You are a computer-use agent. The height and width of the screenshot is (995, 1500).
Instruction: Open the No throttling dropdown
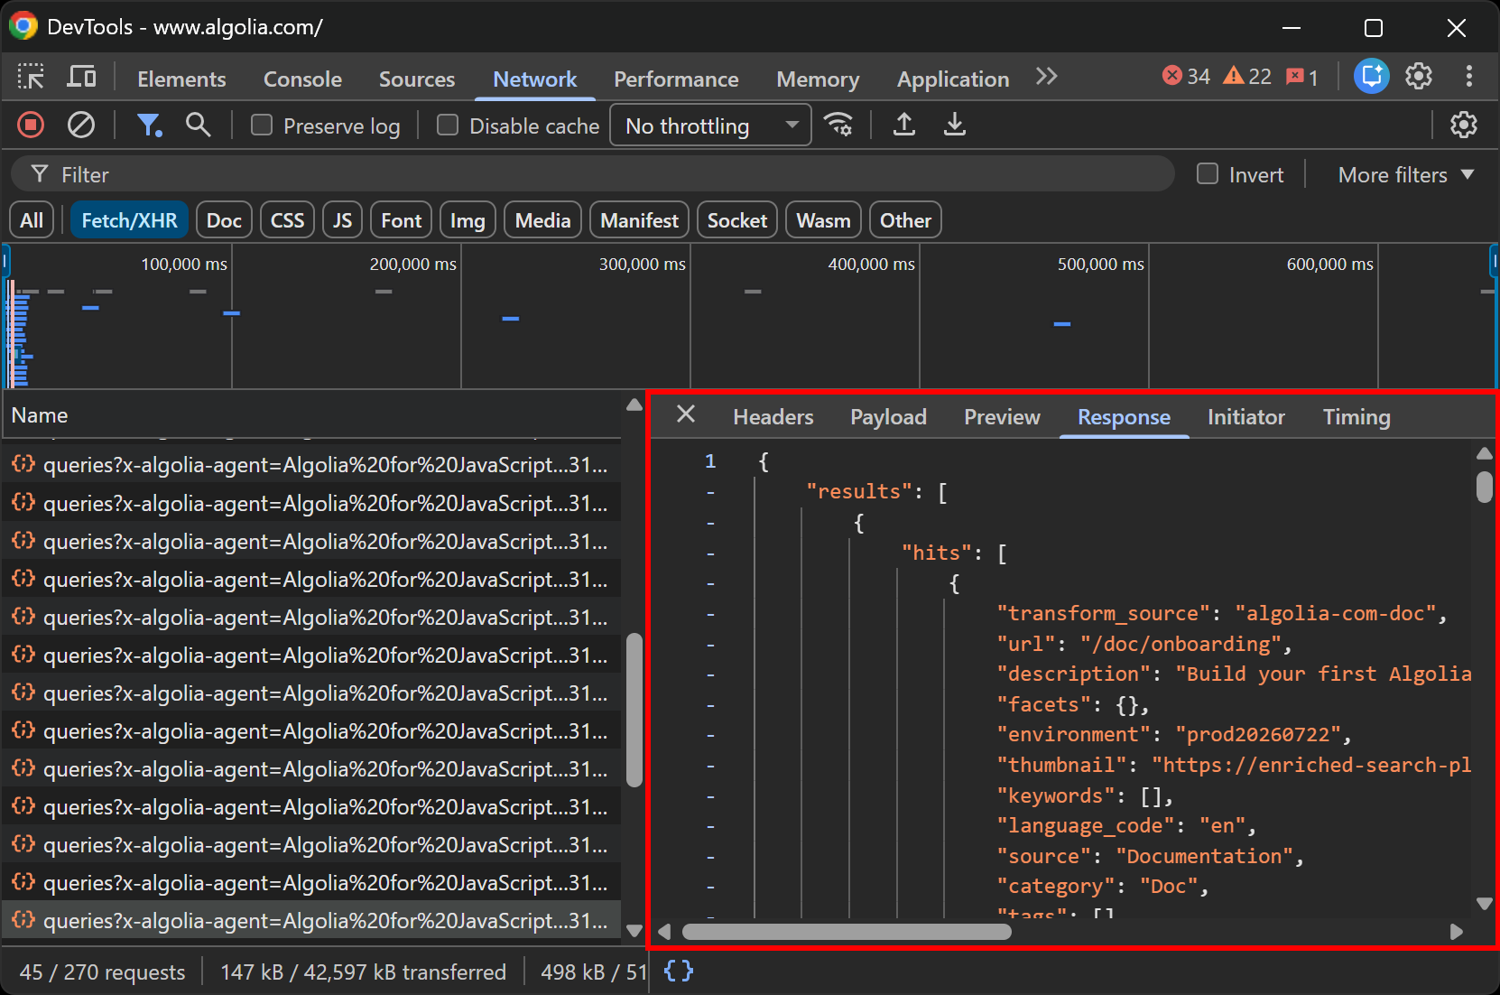710,125
